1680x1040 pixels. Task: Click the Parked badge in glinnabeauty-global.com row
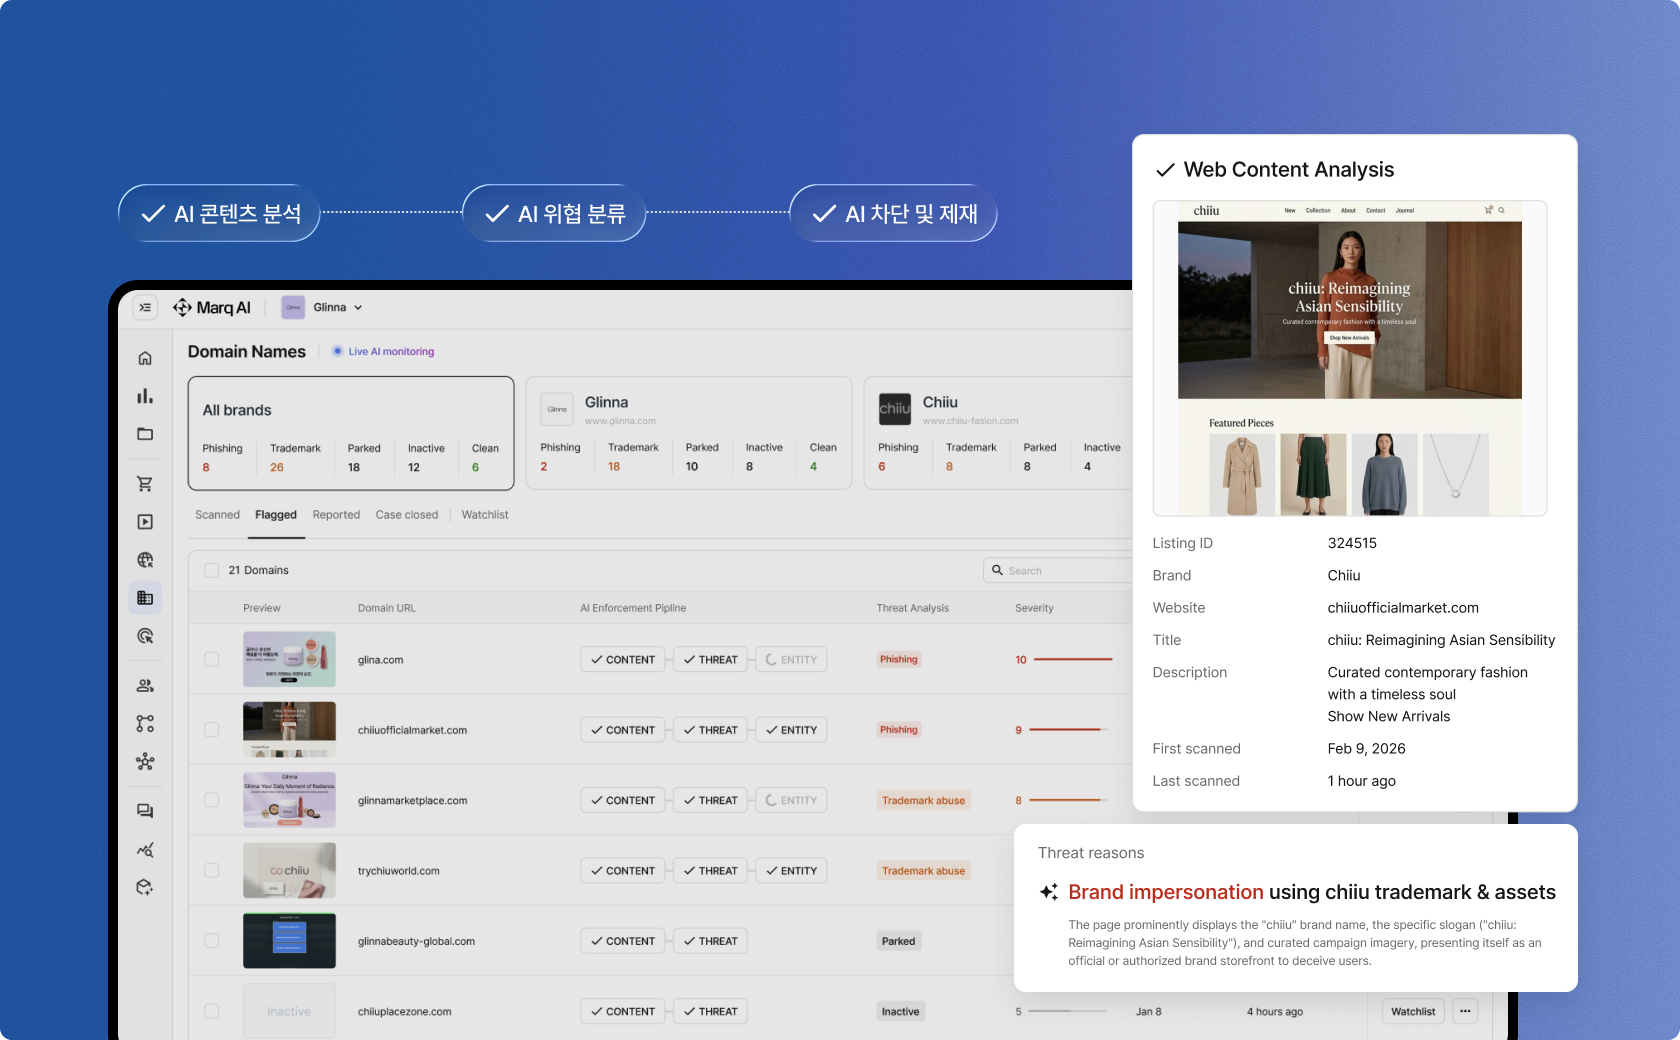(898, 941)
